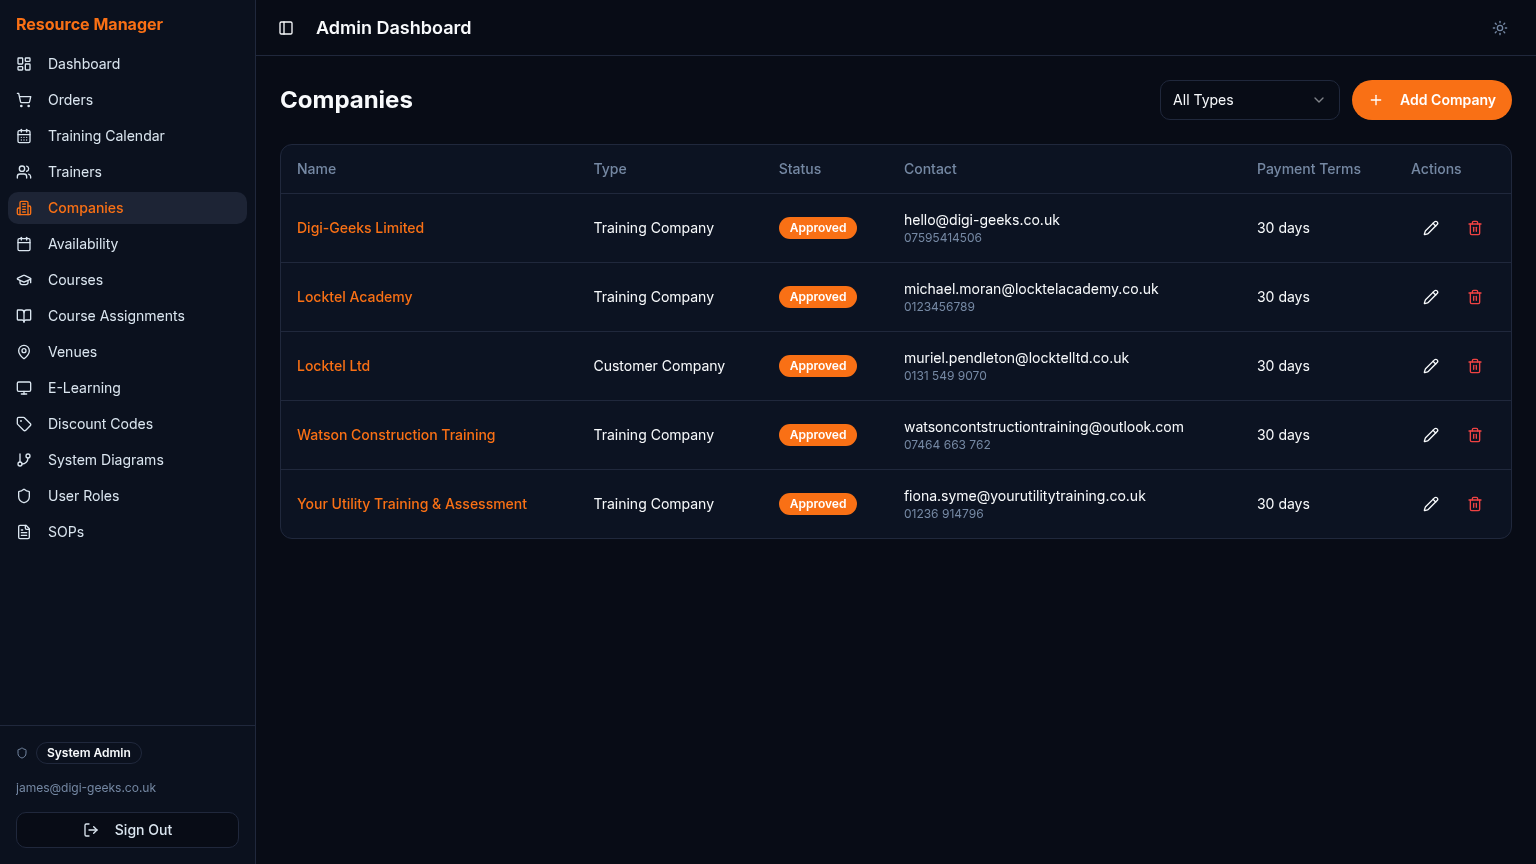Image resolution: width=1536 pixels, height=864 pixels.
Task: Select Companies in the sidebar
Action: point(127,208)
